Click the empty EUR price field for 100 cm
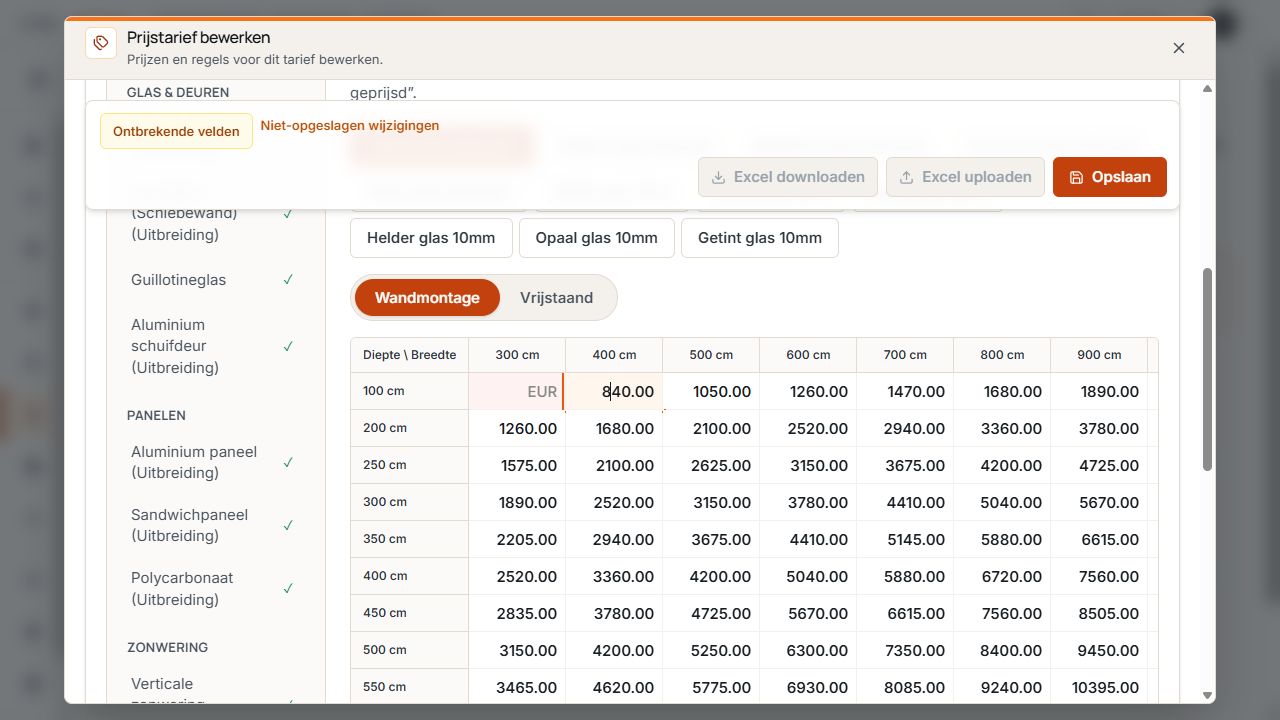1280x720 pixels. click(x=516, y=392)
